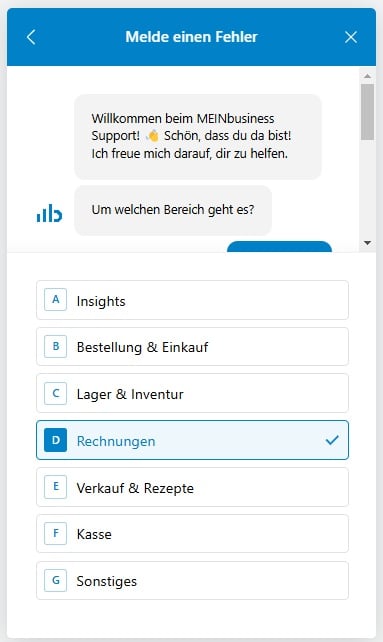
Task: Close the Melde einen Fehler dialog
Action: point(351,37)
